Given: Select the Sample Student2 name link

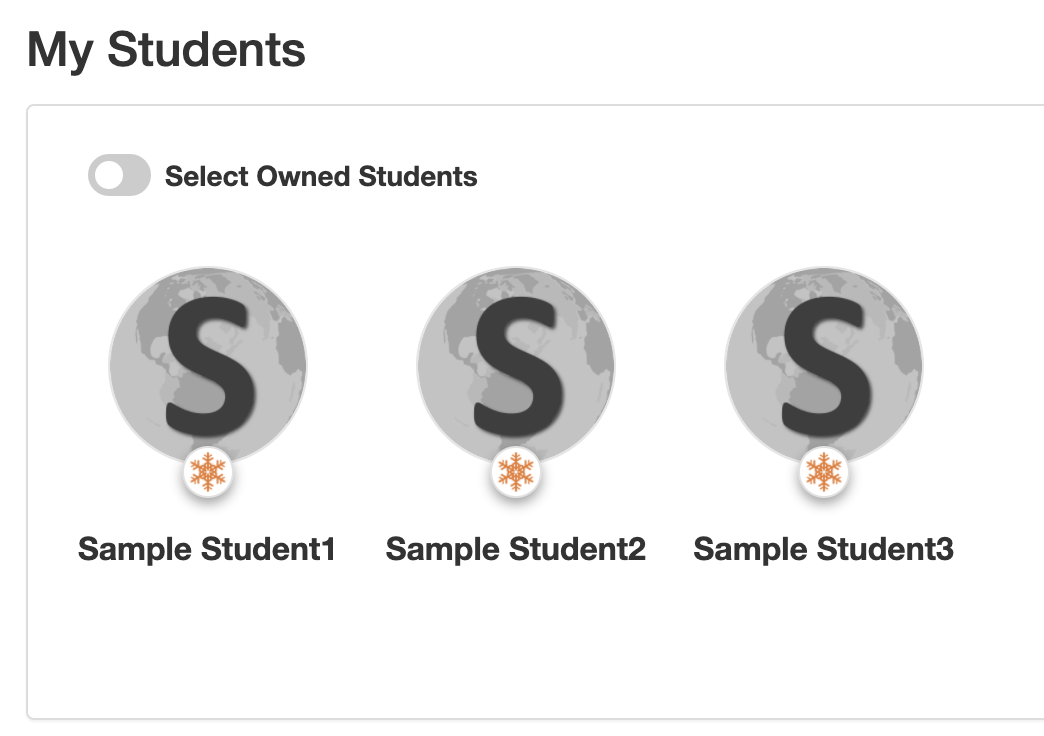Looking at the screenshot, I should pyautogui.click(x=516, y=550).
